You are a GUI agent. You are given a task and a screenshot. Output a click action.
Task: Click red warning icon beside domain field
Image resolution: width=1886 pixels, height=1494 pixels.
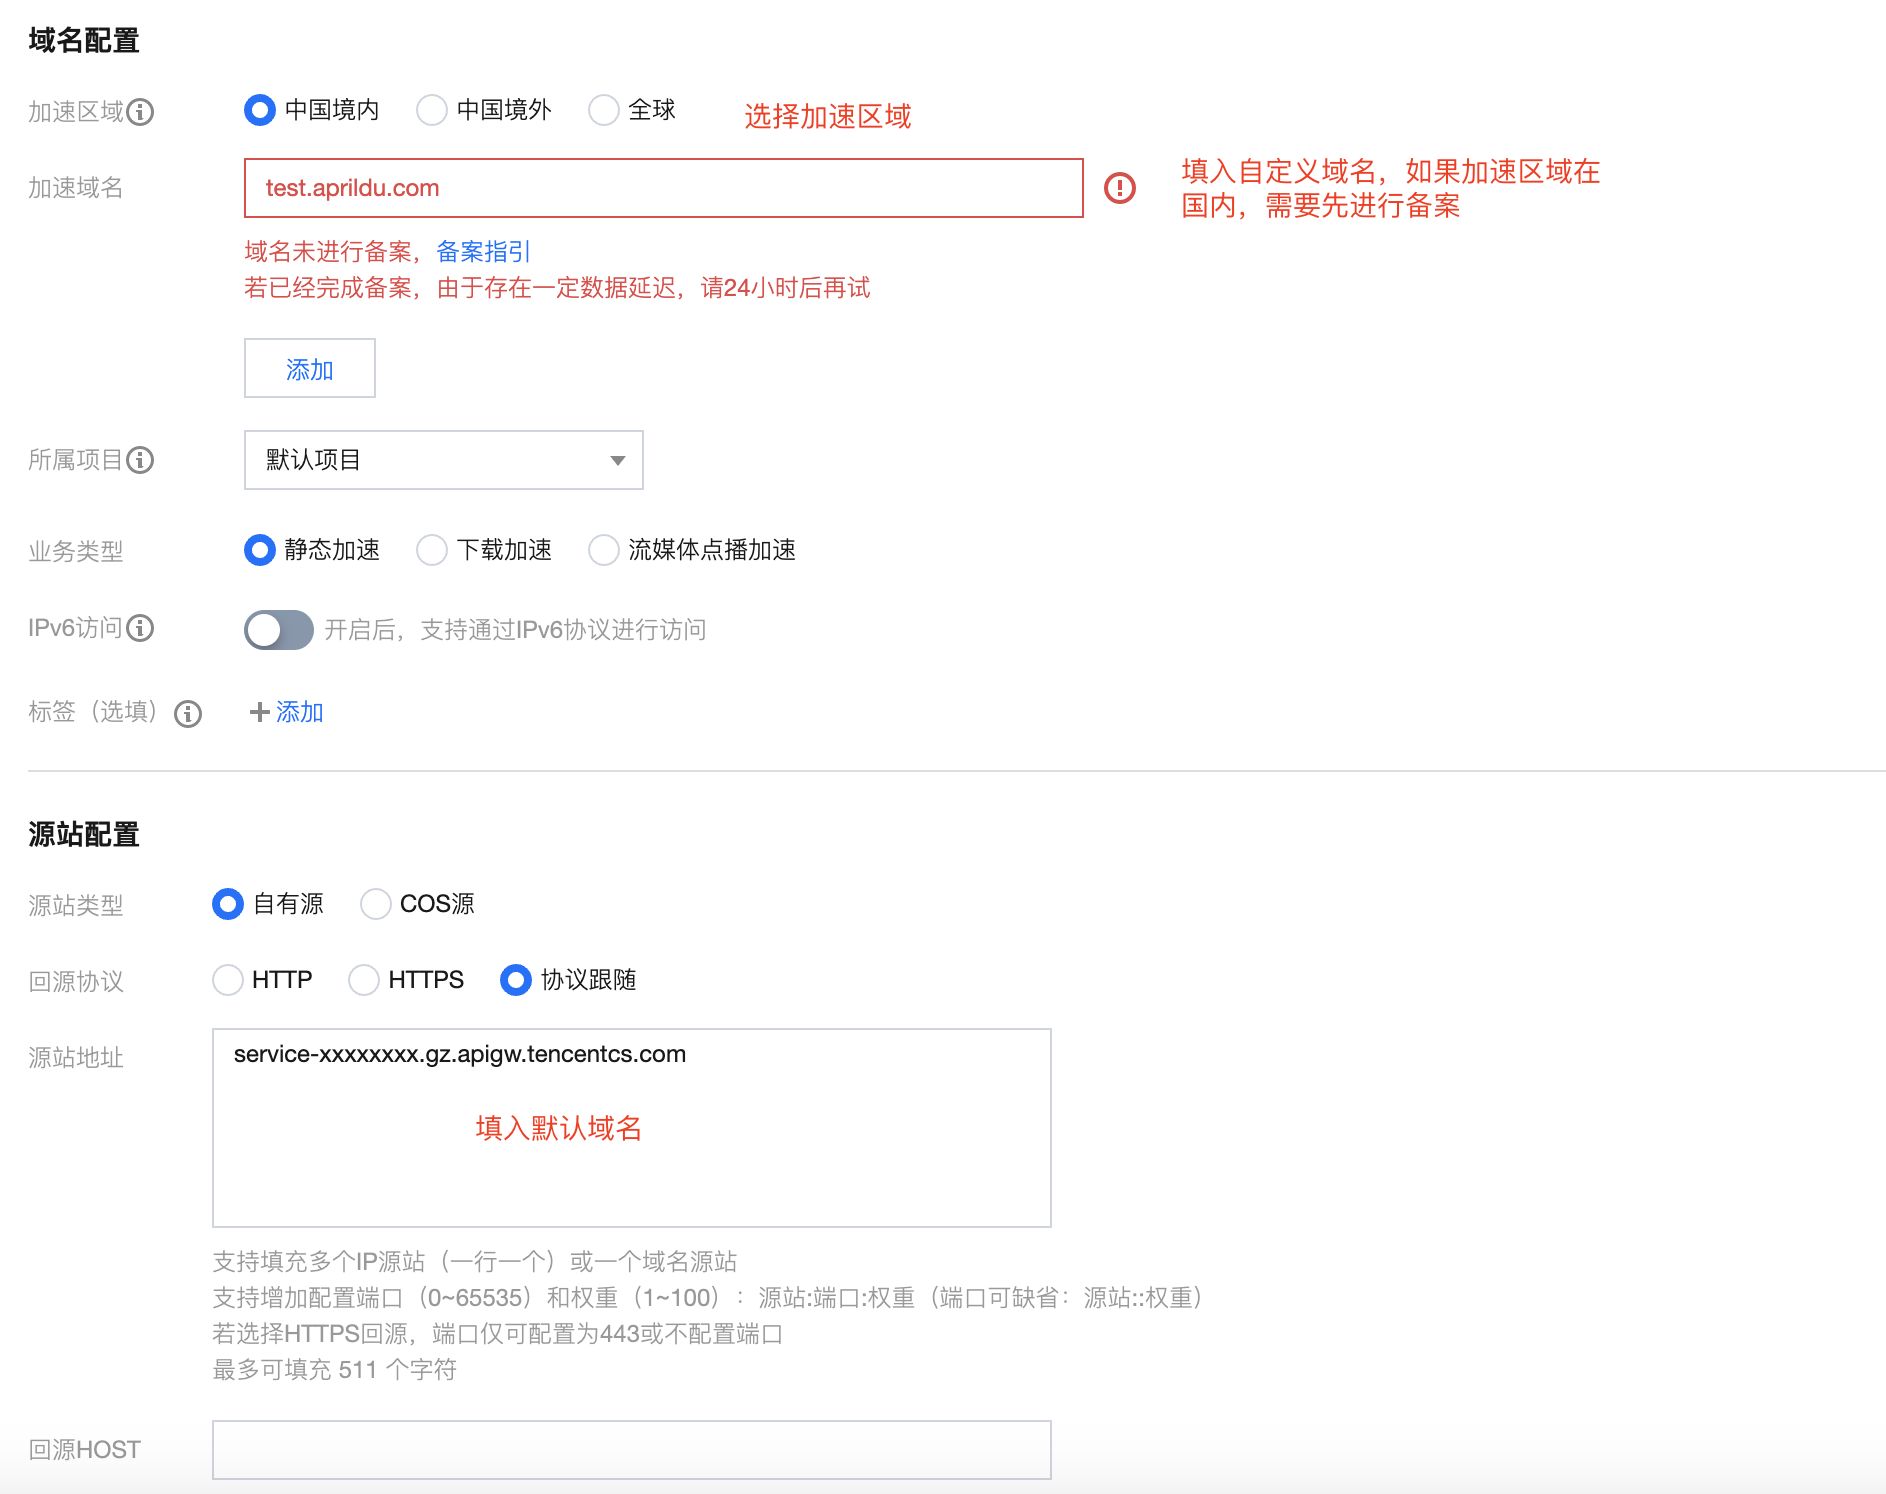pos(1119,188)
